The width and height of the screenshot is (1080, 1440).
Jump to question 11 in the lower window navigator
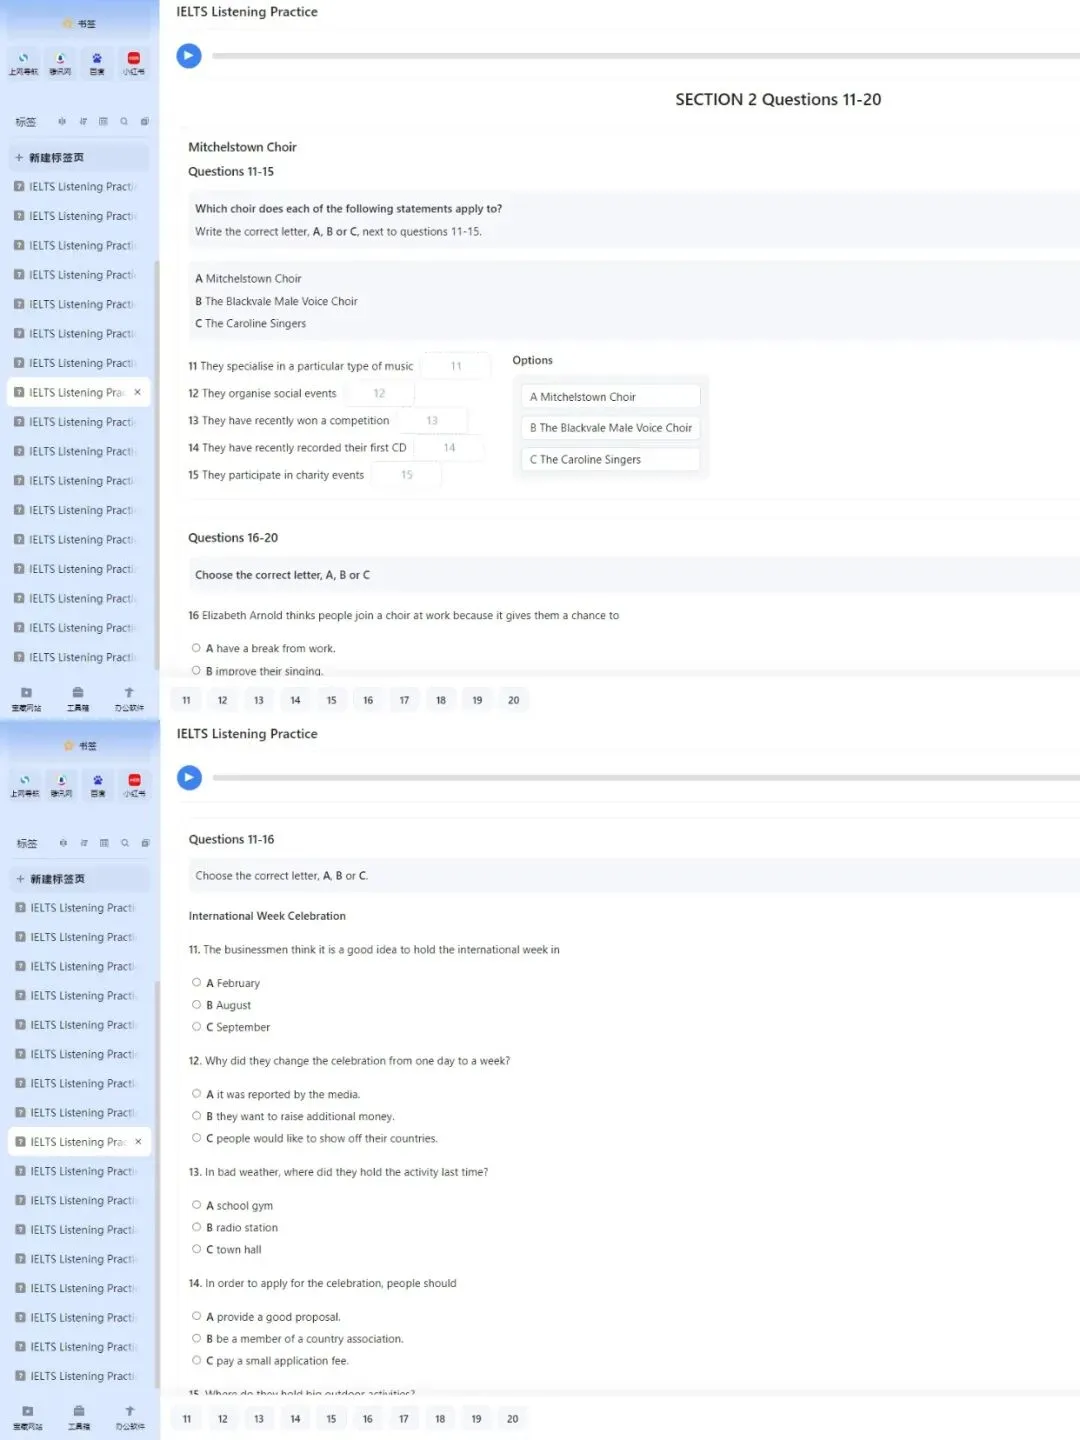point(186,1418)
